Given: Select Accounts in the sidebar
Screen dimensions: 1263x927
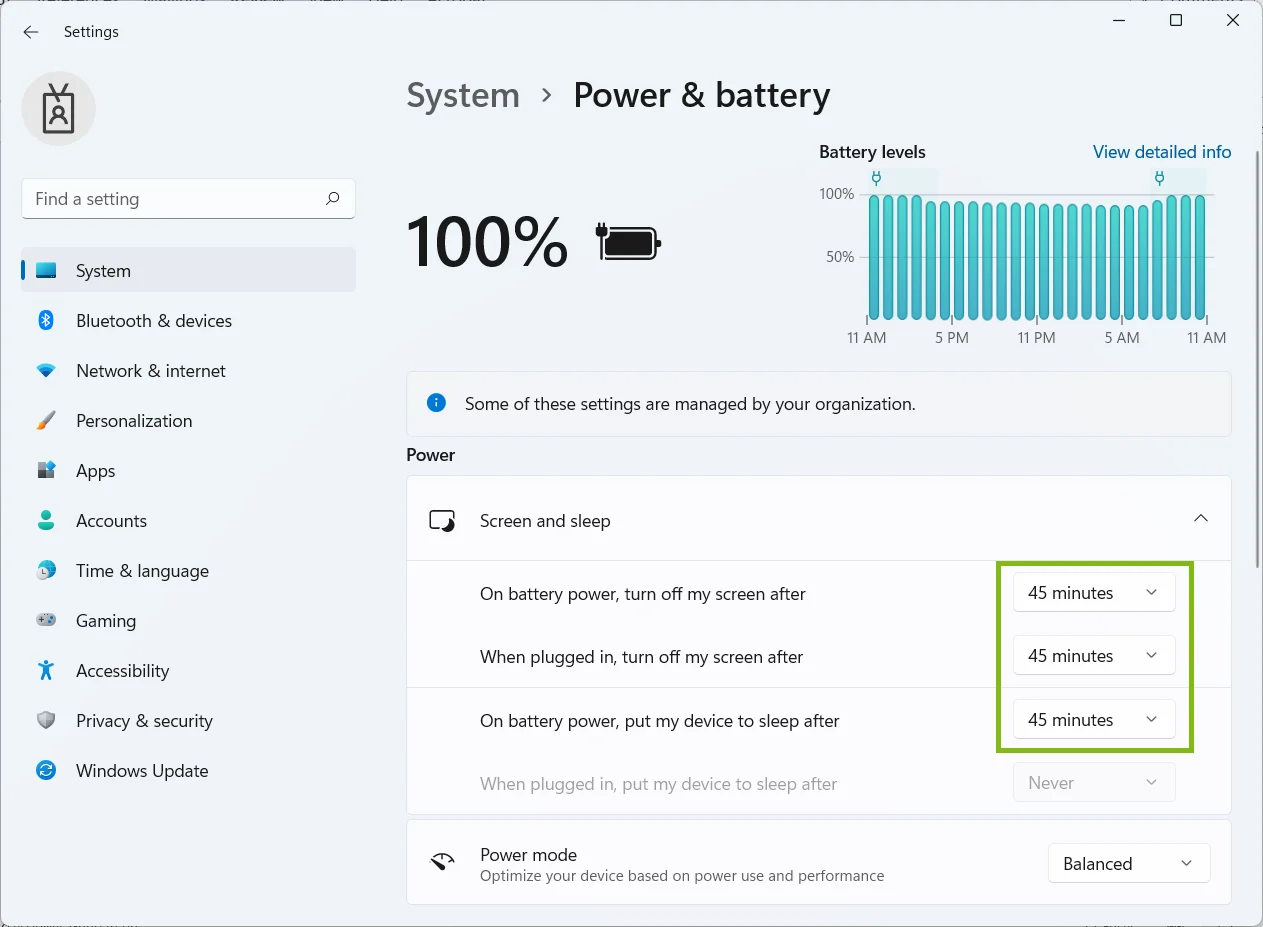Looking at the screenshot, I should pyautogui.click(x=188, y=521).
